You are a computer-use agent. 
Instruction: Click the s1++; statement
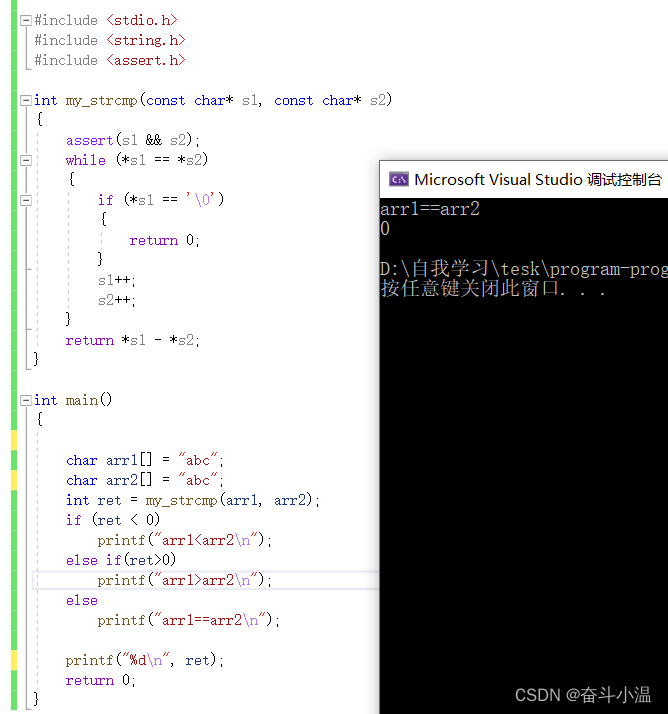tap(117, 280)
